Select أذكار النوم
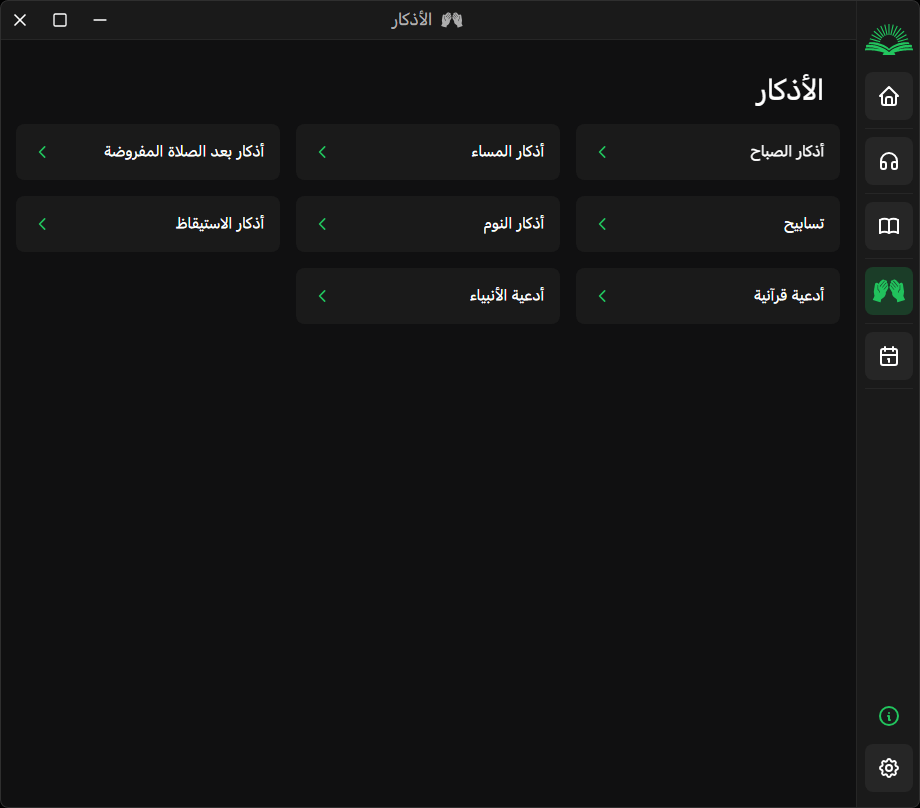Image resolution: width=920 pixels, height=808 pixels. click(427, 223)
